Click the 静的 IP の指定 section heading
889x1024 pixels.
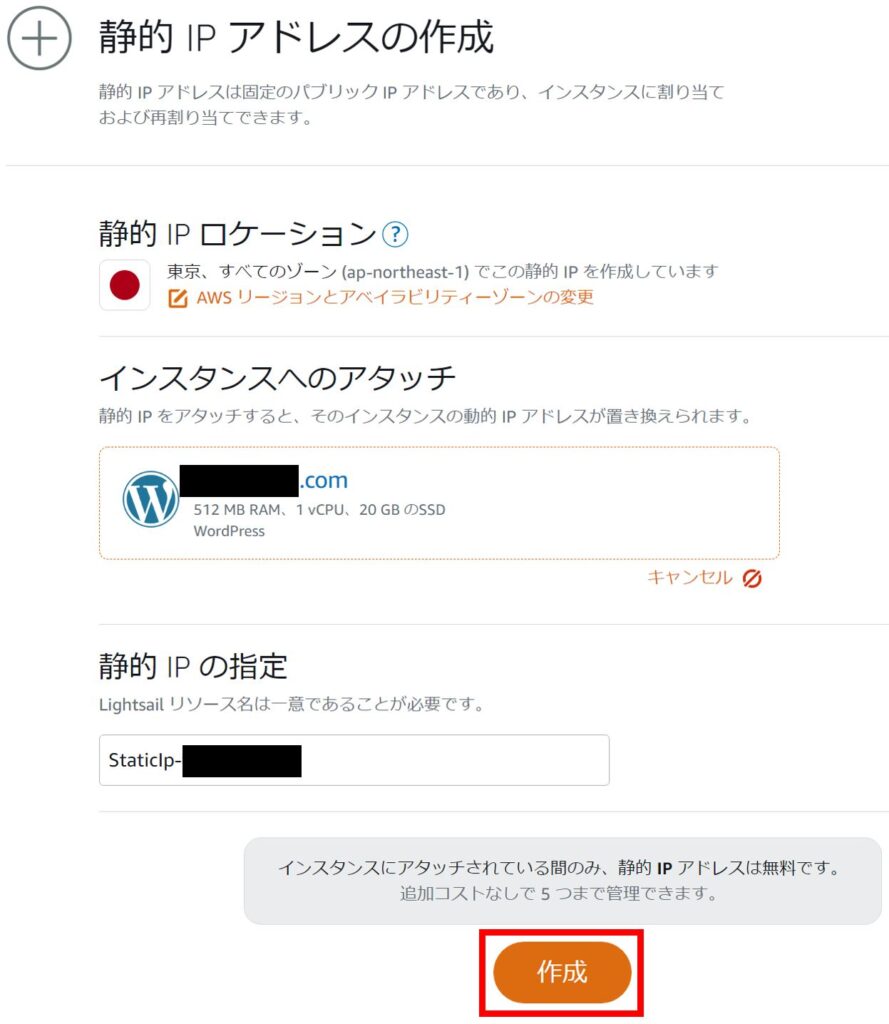193,667
